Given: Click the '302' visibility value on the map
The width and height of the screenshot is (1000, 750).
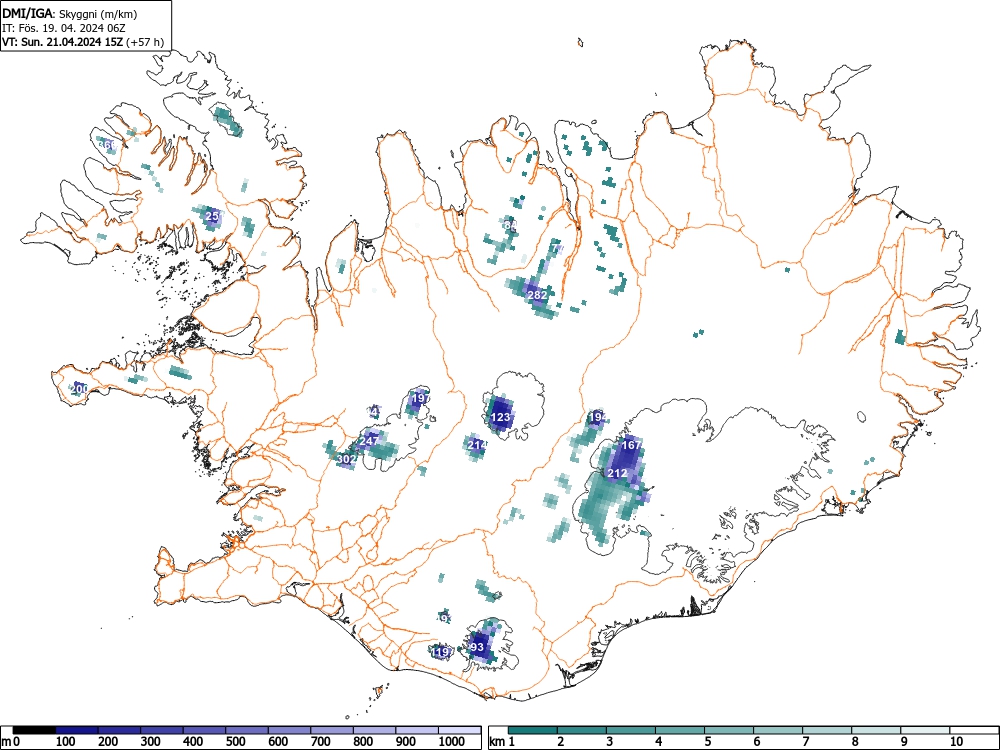Looking at the screenshot, I should (x=346, y=459).
